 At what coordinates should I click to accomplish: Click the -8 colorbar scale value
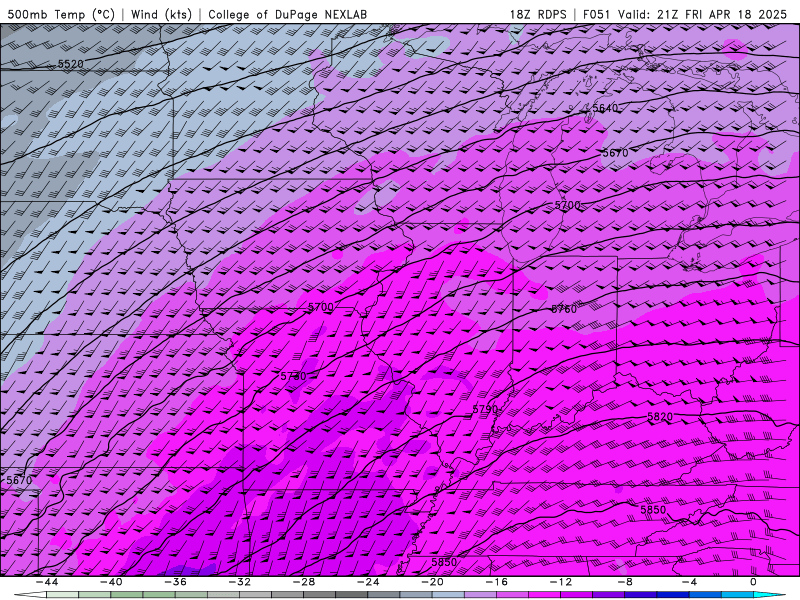626,582
